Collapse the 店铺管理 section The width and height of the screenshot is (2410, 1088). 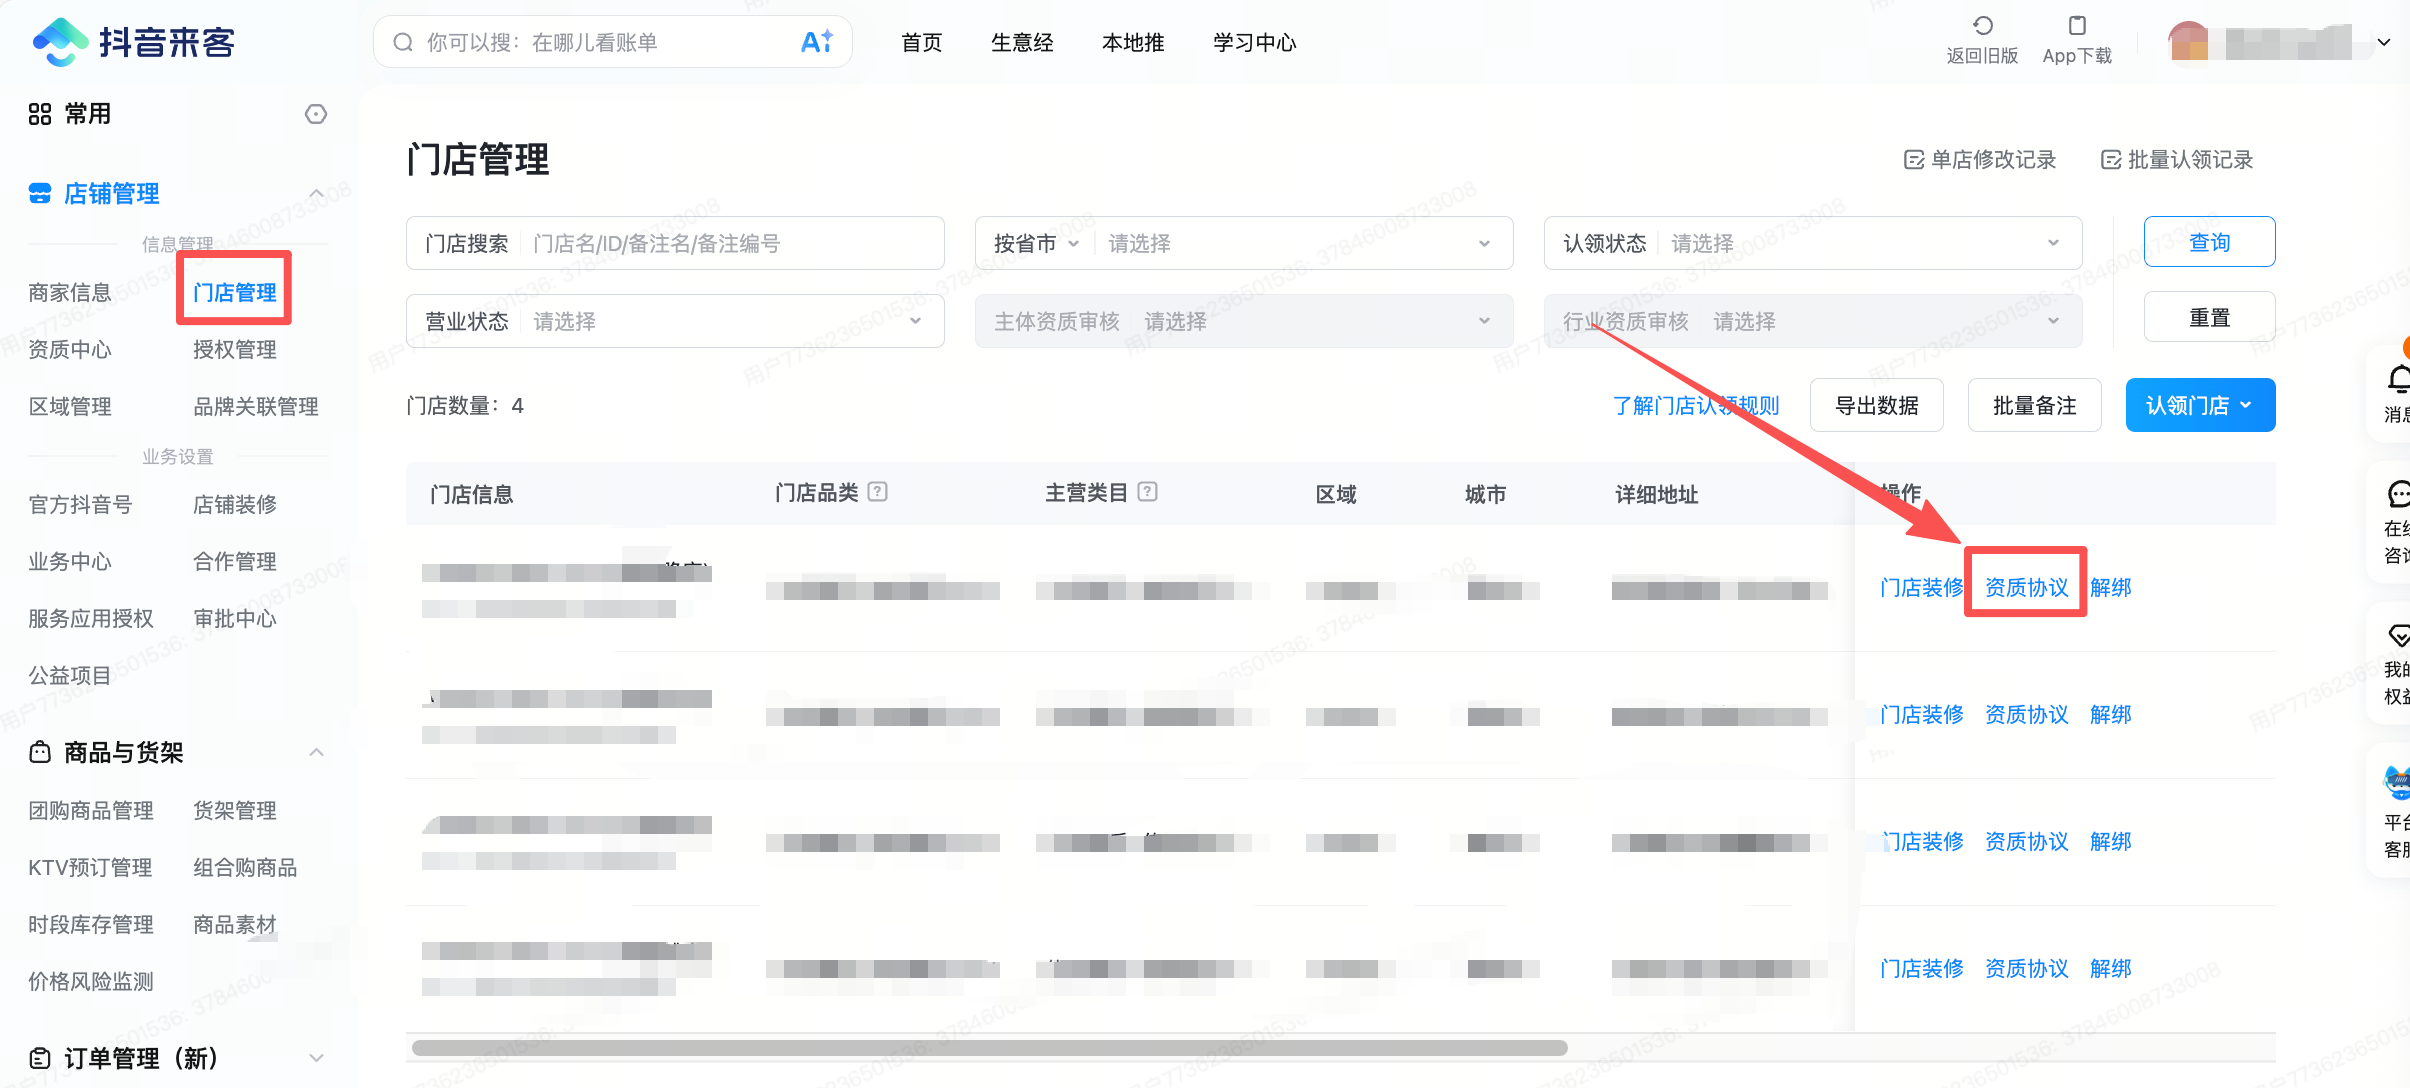317,193
